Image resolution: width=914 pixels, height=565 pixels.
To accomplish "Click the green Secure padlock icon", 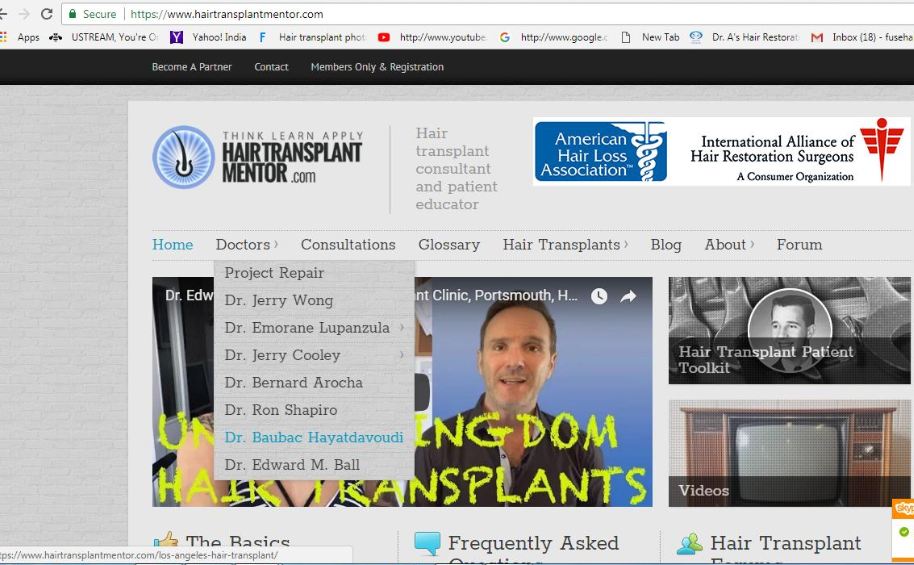I will tap(72, 13).
